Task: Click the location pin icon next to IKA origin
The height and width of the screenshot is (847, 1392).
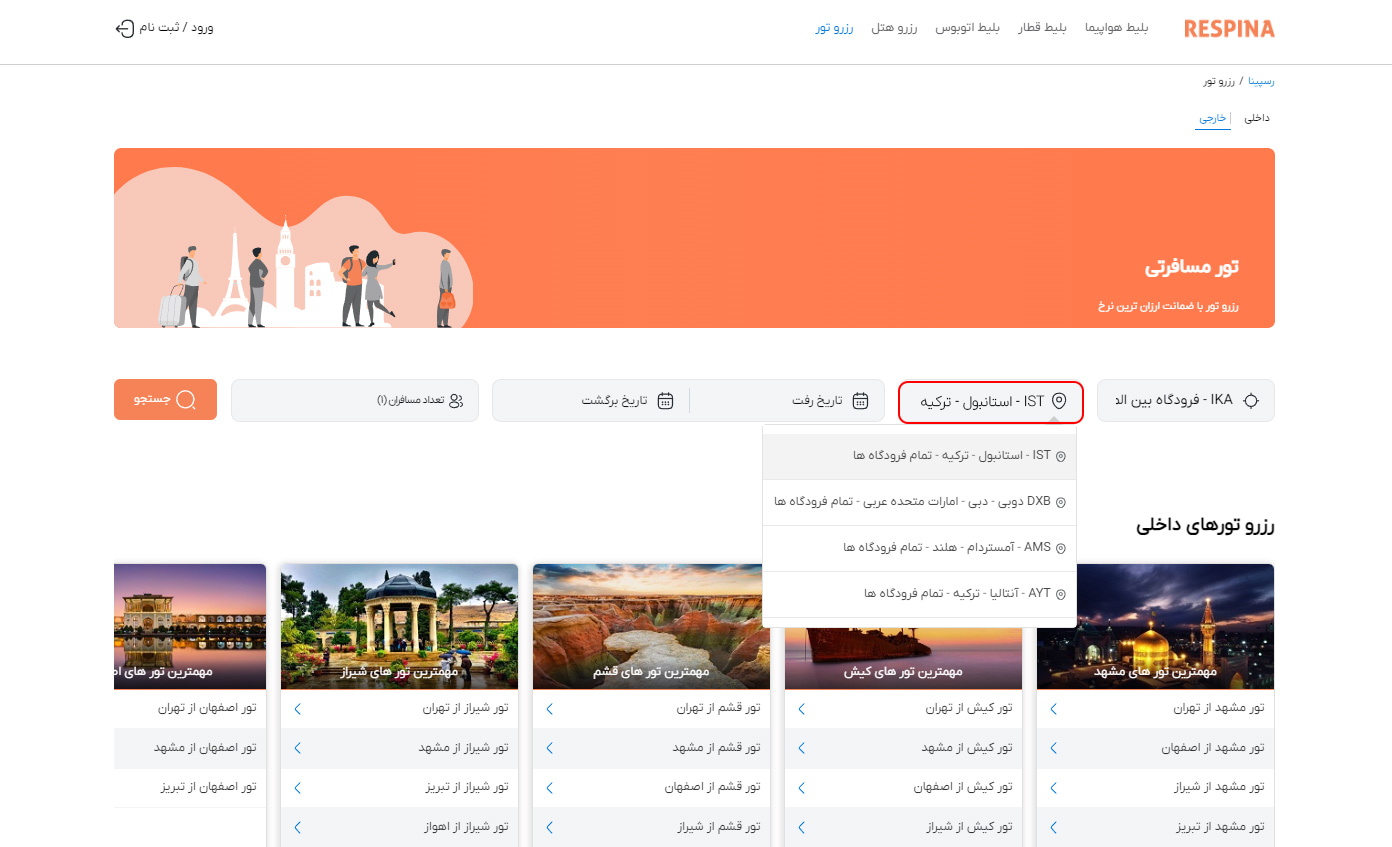Action: 1251,400
